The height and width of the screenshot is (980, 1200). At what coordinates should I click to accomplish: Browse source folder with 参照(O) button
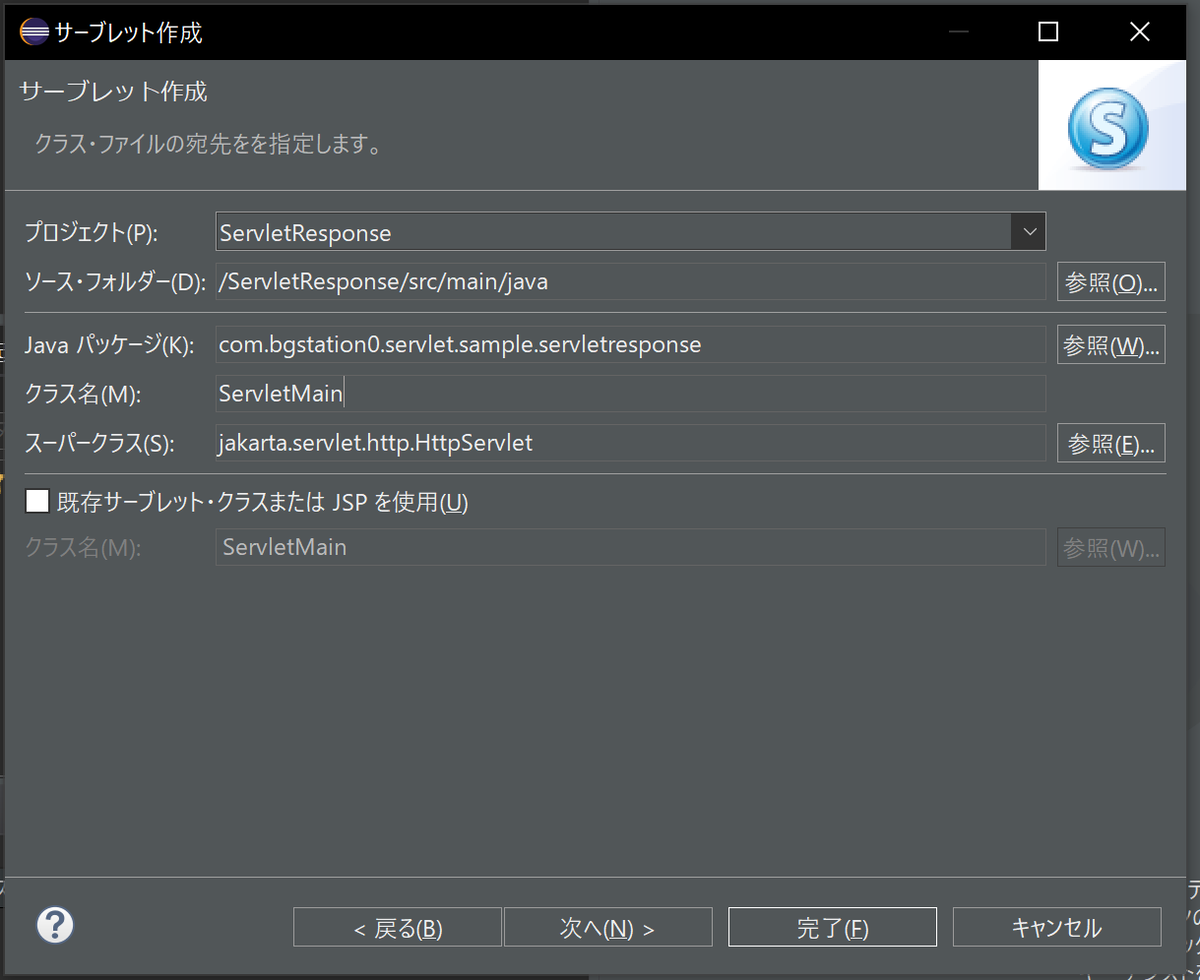click(1111, 282)
